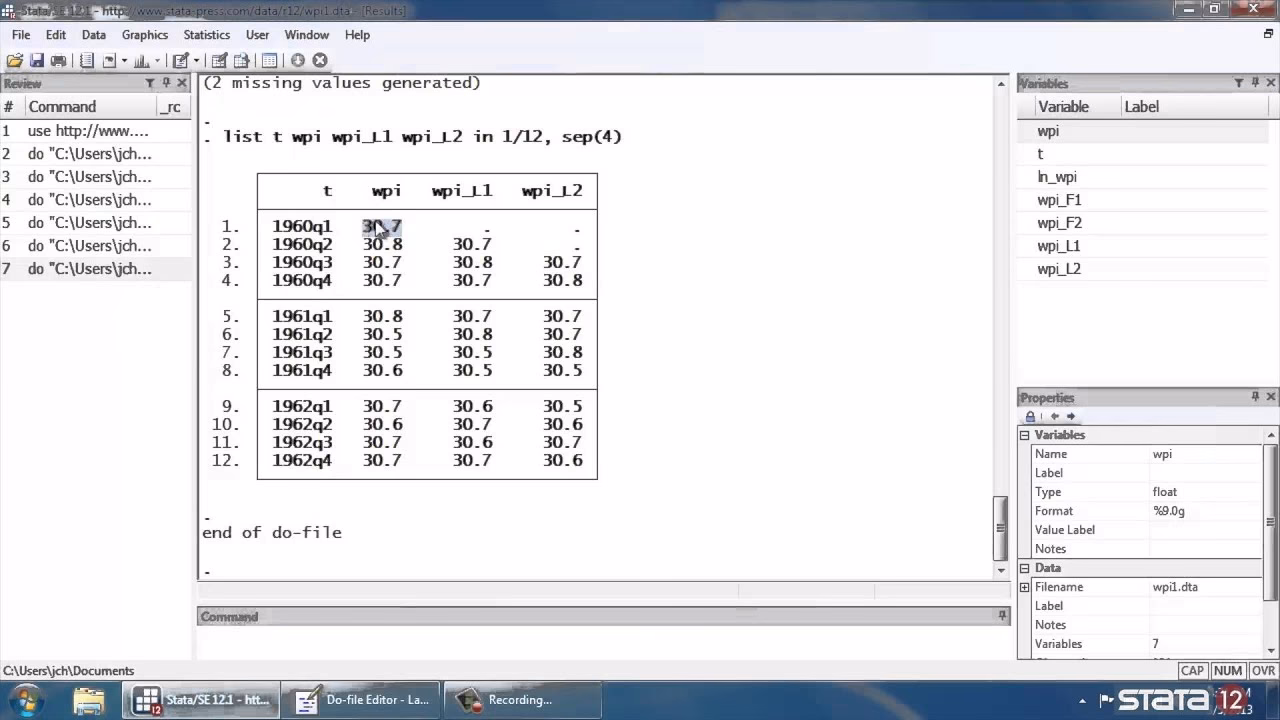The height and width of the screenshot is (720, 1280).
Task: Click the back arrow in Properties panel
Action: coord(1054,417)
